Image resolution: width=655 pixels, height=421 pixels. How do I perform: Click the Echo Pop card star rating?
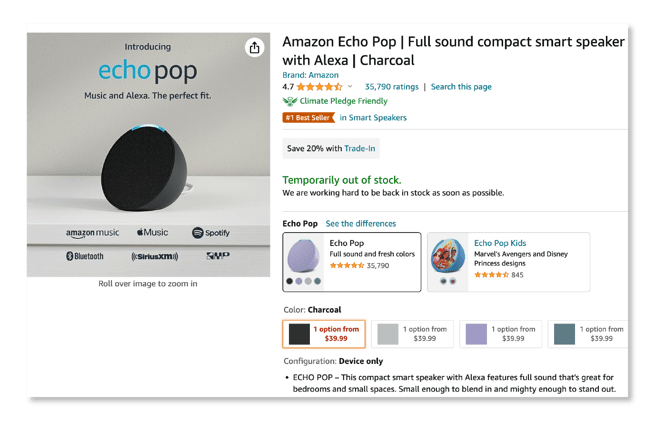pyautogui.click(x=346, y=267)
